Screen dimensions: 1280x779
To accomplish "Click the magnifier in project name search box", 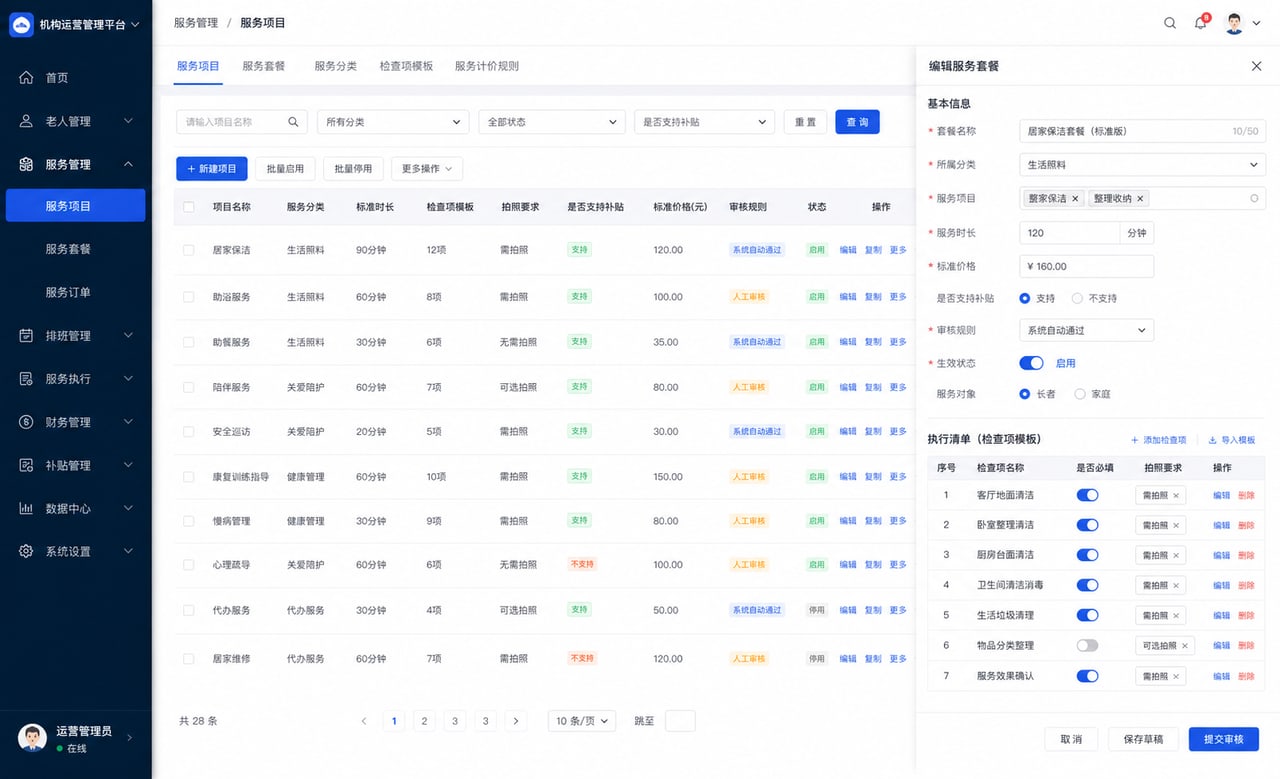I will (294, 122).
